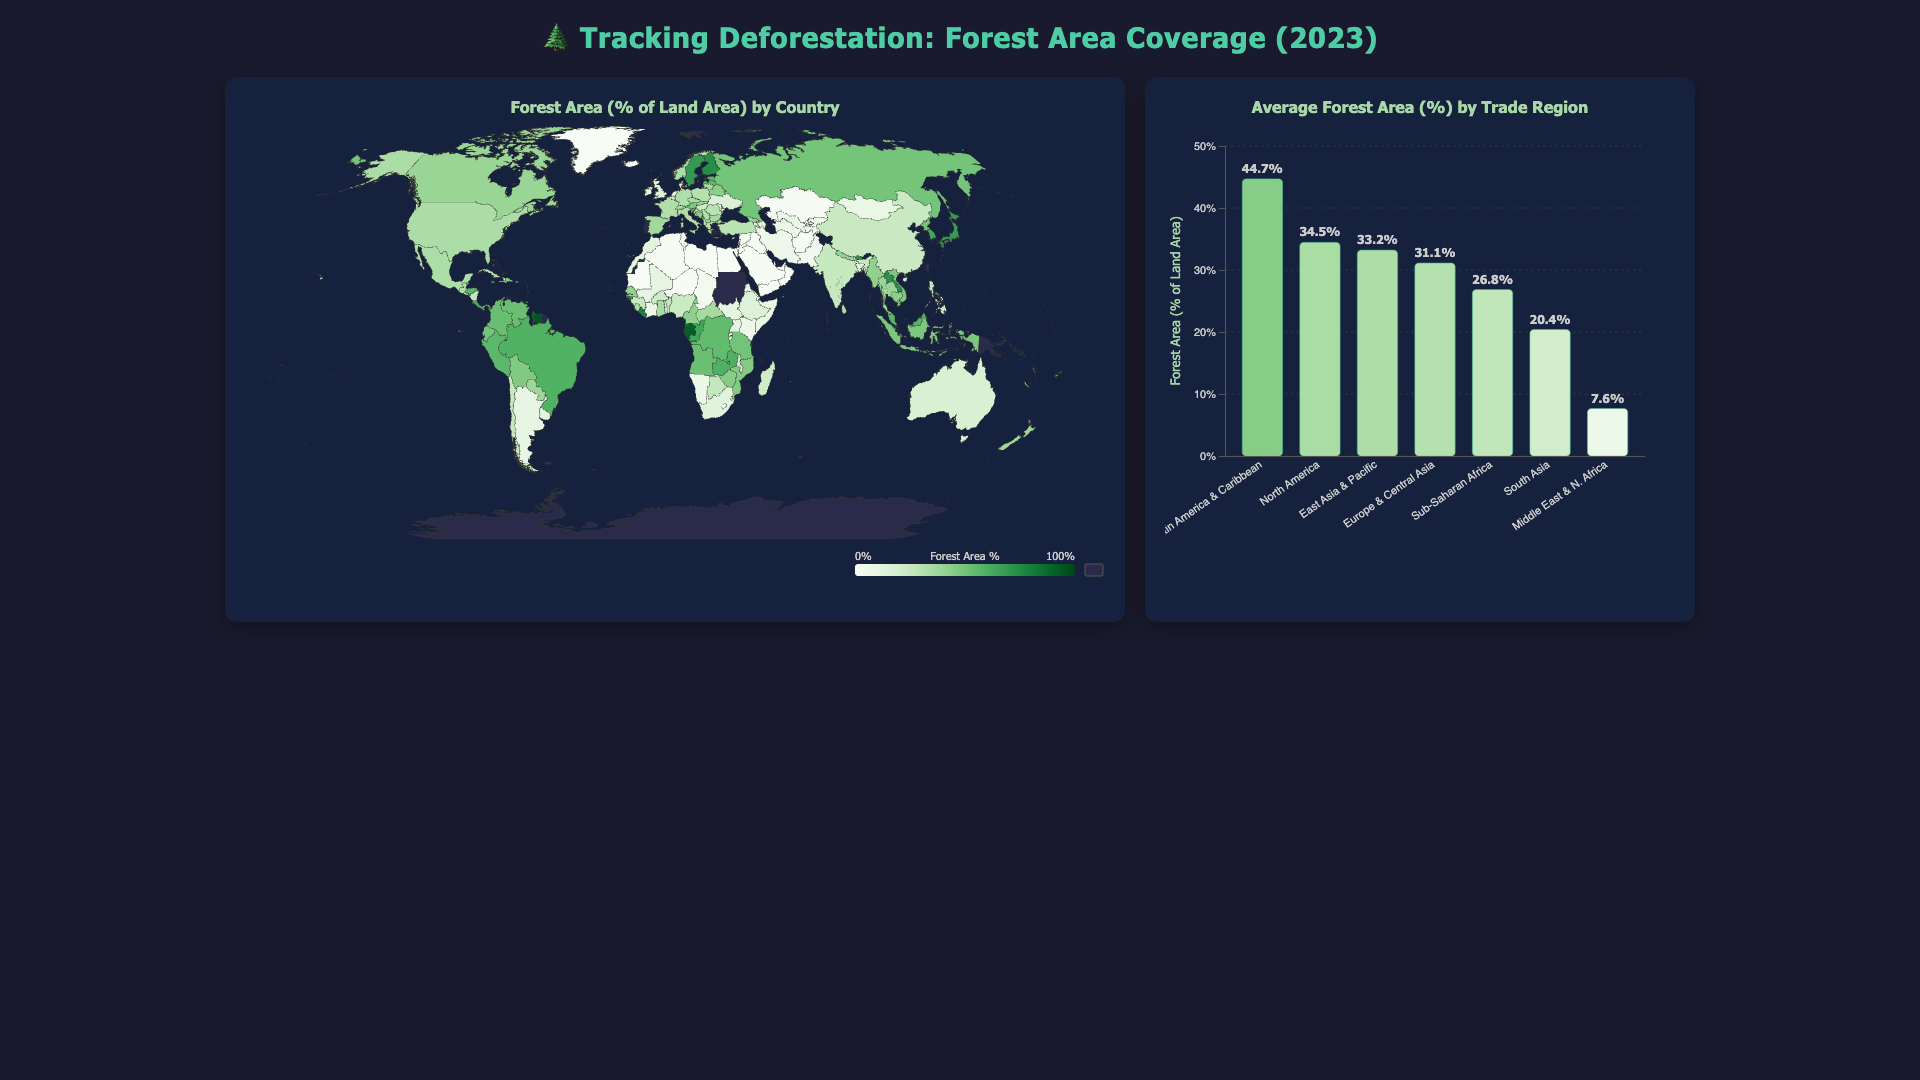Select the North America bar
This screenshot has width=1920, height=1080.
tap(1319, 349)
